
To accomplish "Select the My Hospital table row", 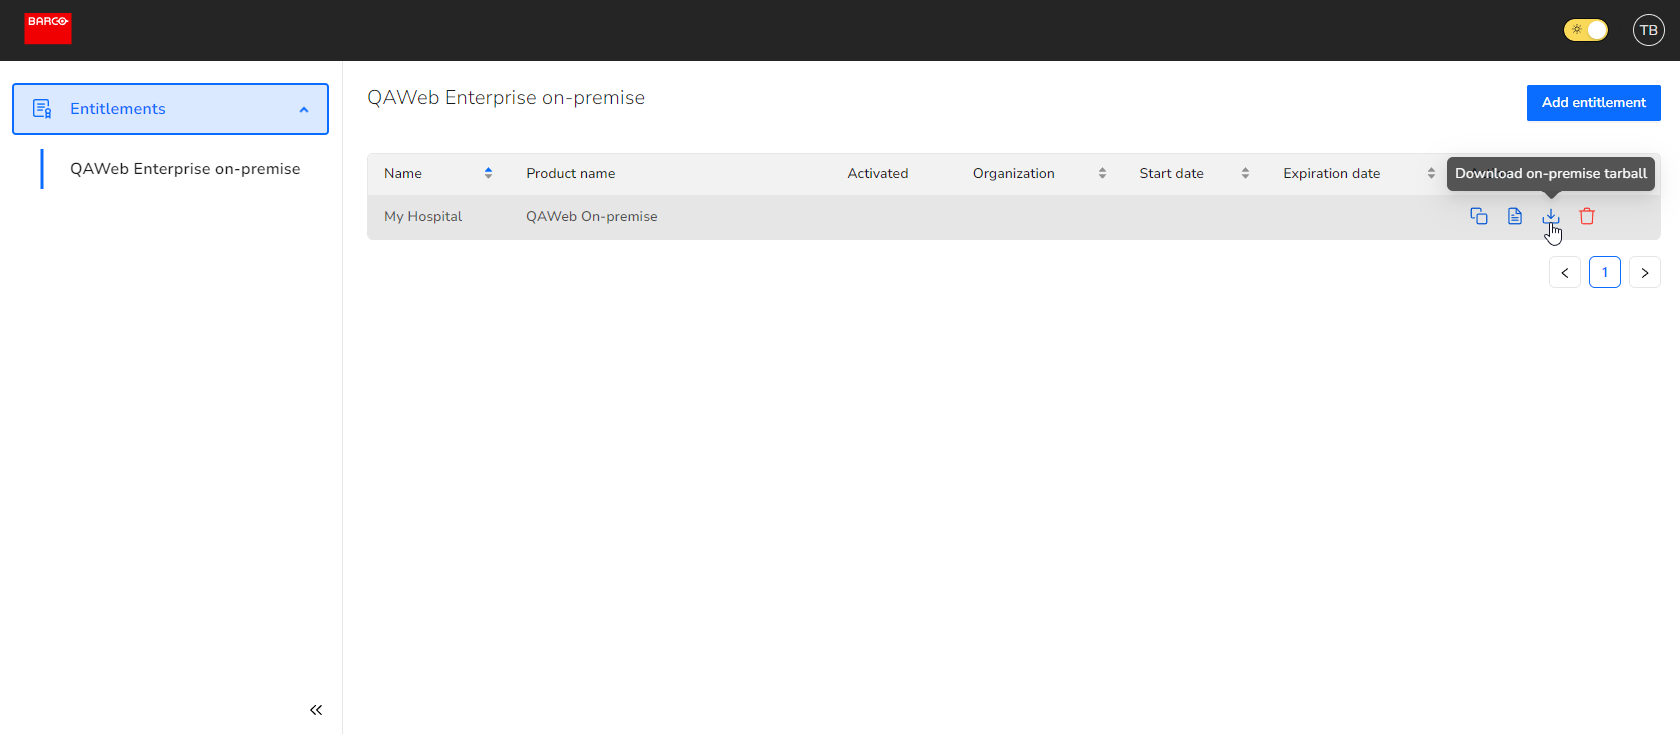I will tap(423, 217).
